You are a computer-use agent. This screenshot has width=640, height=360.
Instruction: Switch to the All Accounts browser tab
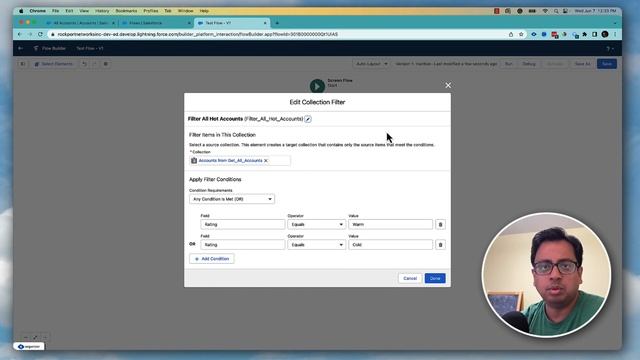click(x=80, y=23)
